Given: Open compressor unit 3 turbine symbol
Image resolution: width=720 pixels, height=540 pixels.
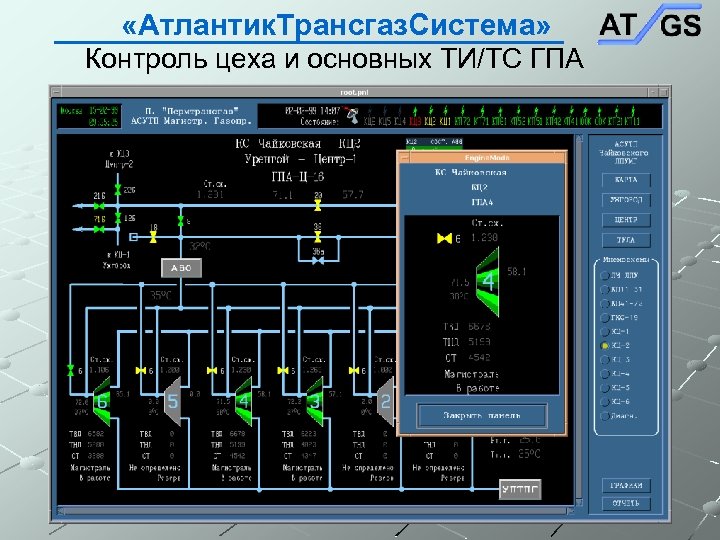Looking at the screenshot, I should click(x=314, y=402).
